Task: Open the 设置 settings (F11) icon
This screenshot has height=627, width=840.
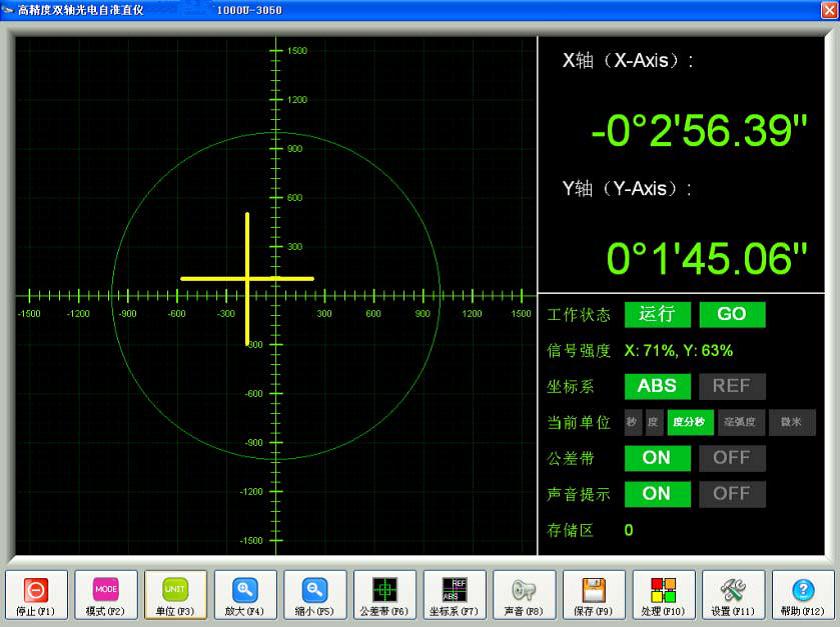Action: pyautogui.click(x=733, y=594)
